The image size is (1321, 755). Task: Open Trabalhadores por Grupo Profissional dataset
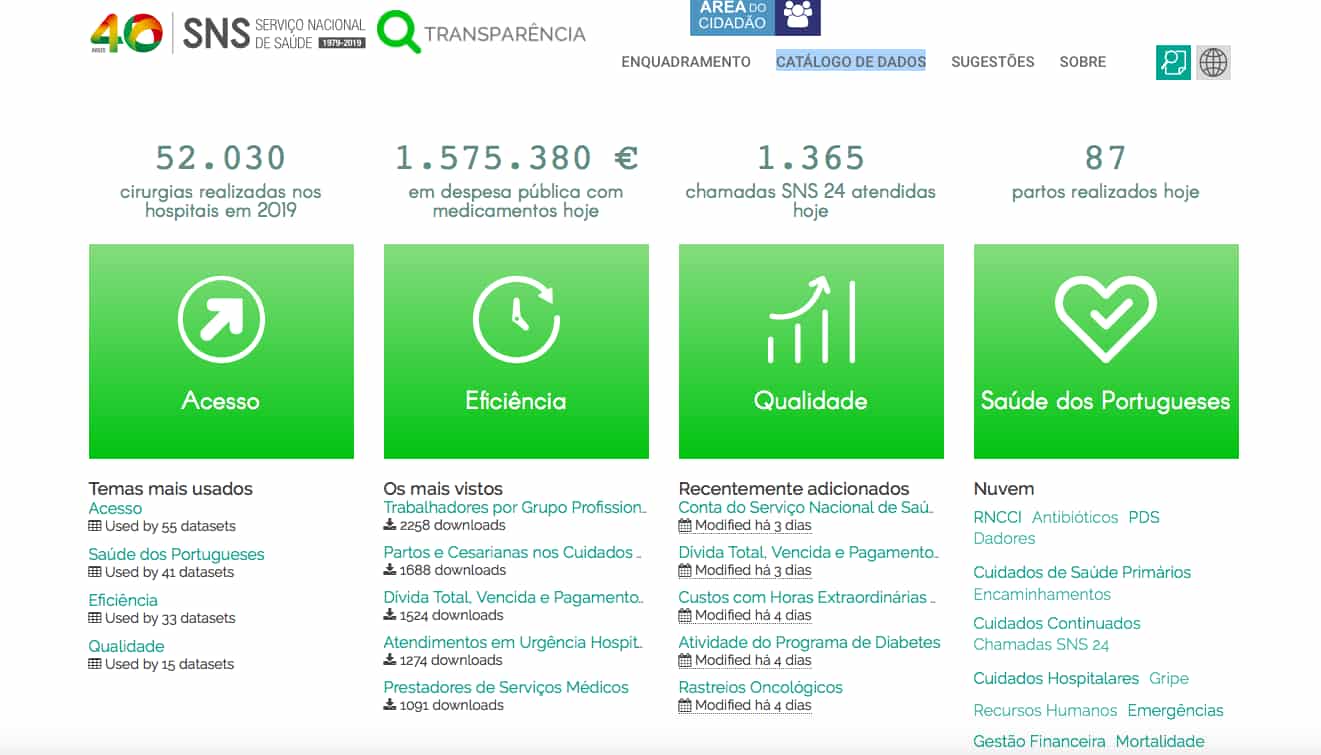[514, 507]
